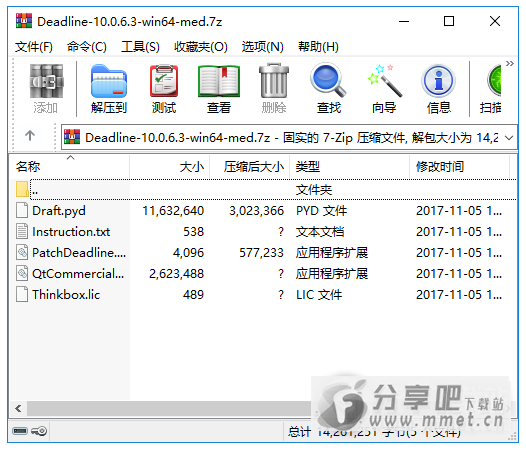Open the Favorites (收藏夹) menu
Screen dimensions: 526x450
[201, 47]
